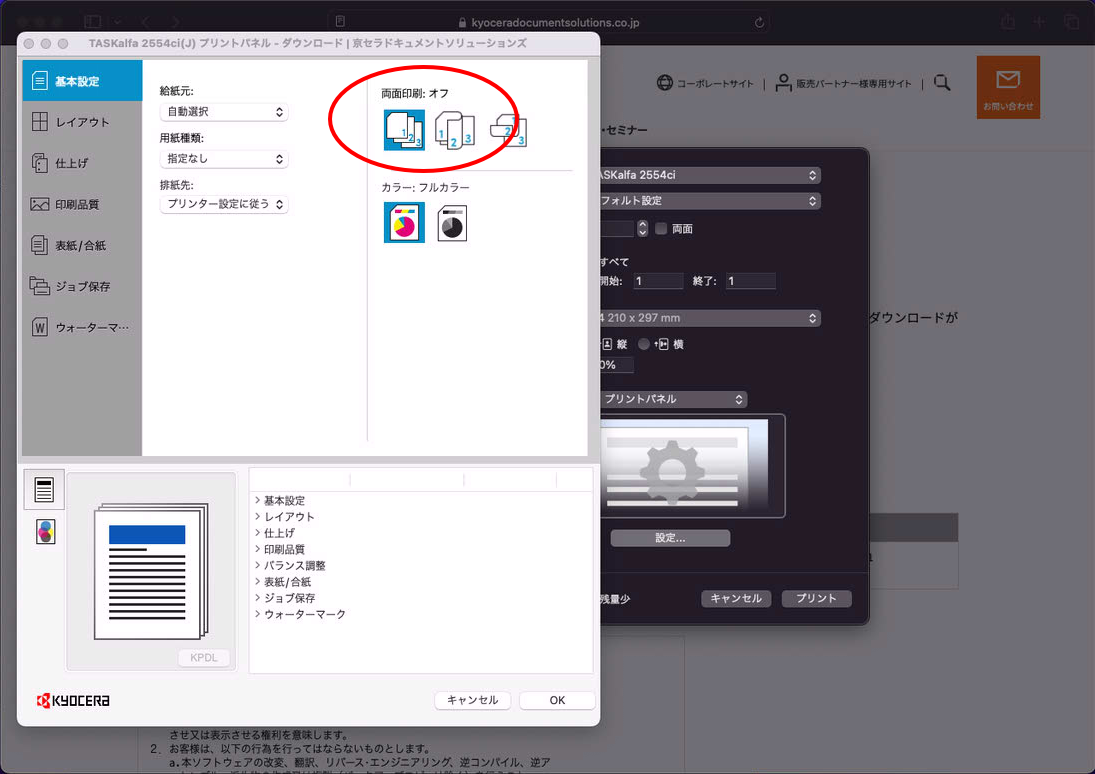Click キャンセル in the Kyocera dialog
Image resolution: width=1095 pixels, height=774 pixels.
[473, 700]
